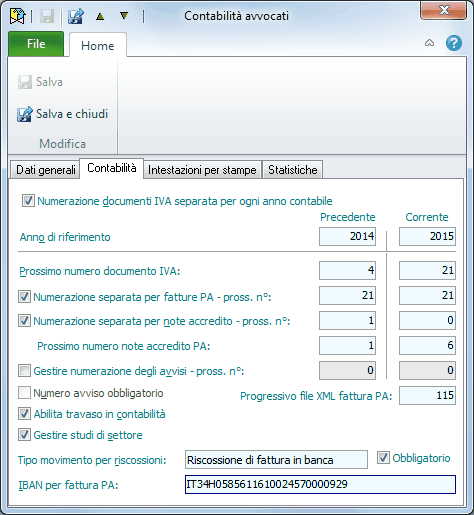474x515 pixels.
Task: Go to previous record with up arrow
Action: (100, 16)
